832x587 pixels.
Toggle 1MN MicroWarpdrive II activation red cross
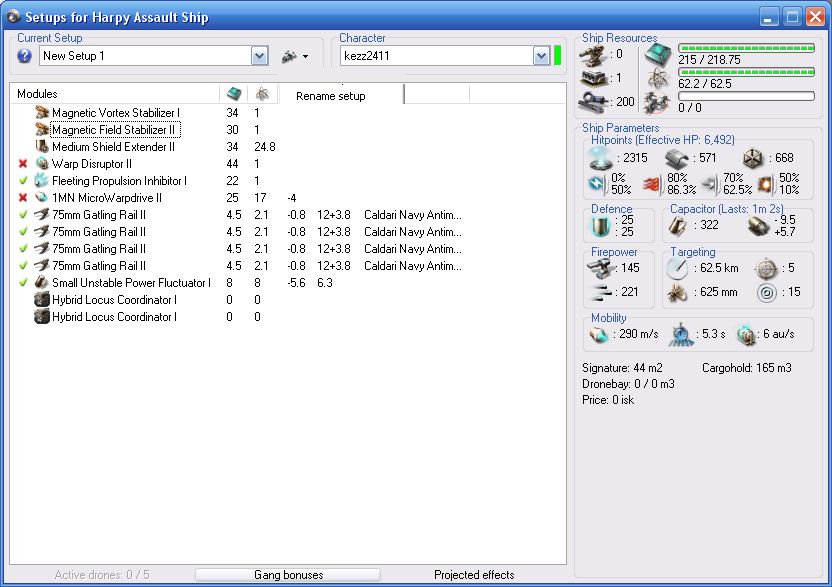click(x=23, y=198)
